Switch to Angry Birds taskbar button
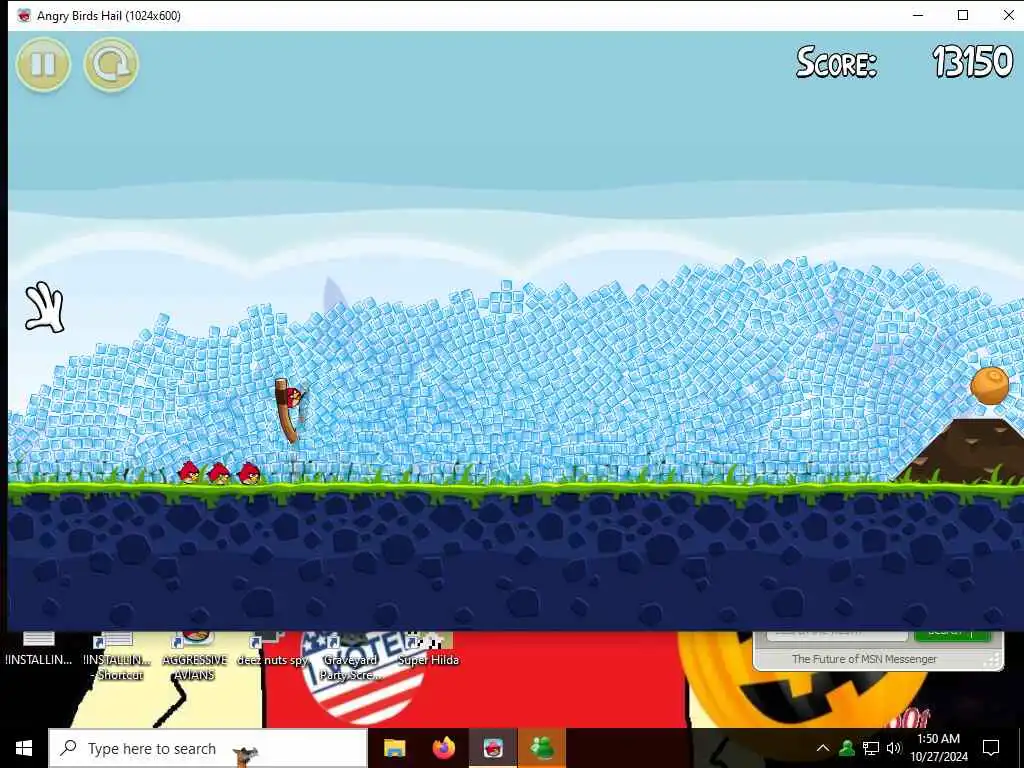 tap(493, 748)
